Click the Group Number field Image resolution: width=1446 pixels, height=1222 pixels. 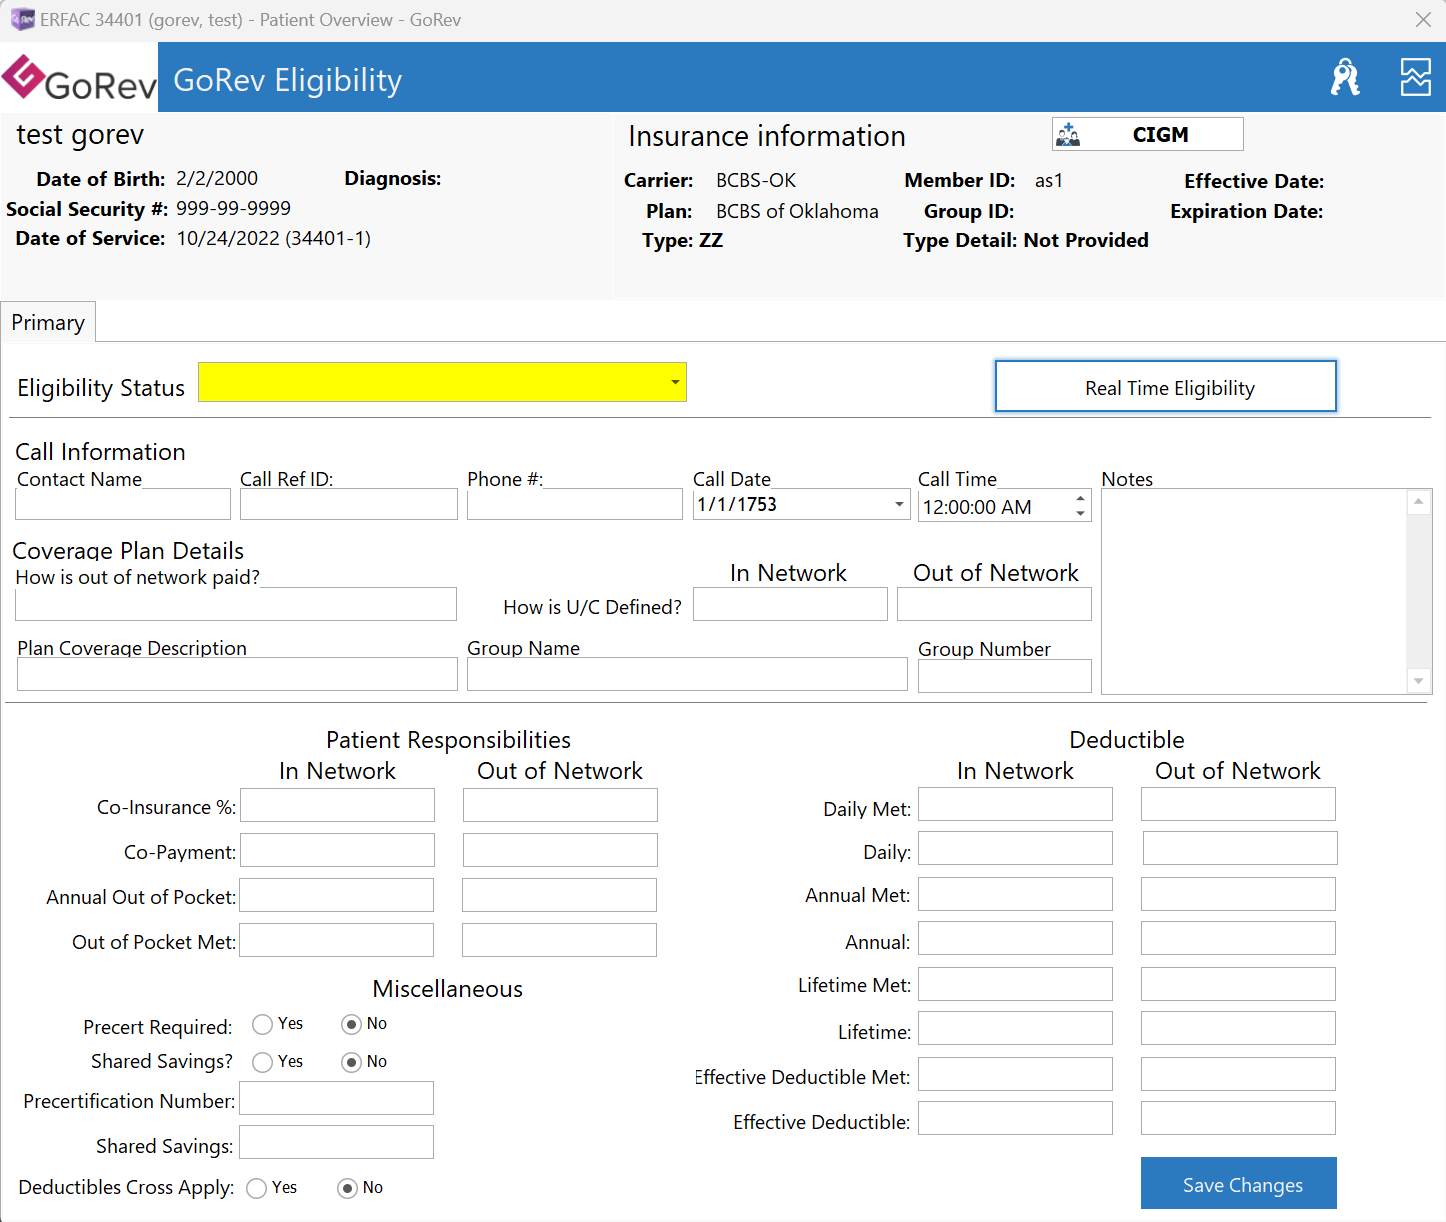pyautogui.click(x=1005, y=676)
